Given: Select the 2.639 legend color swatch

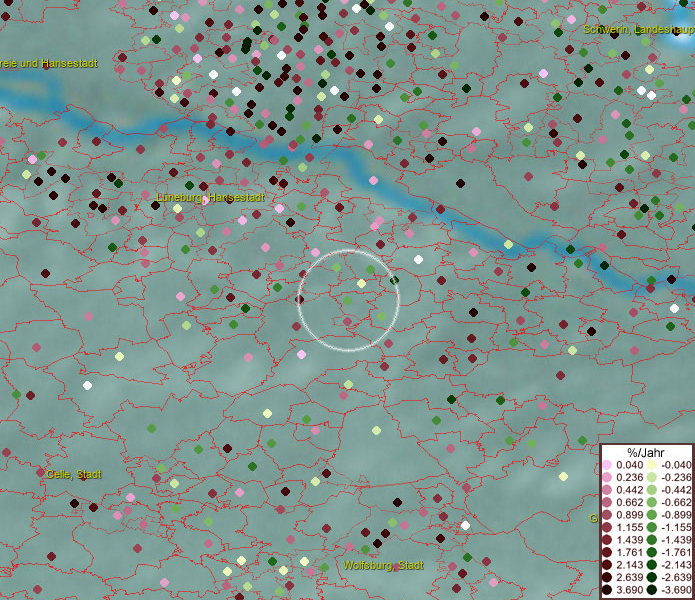Looking at the screenshot, I should click(x=607, y=577).
